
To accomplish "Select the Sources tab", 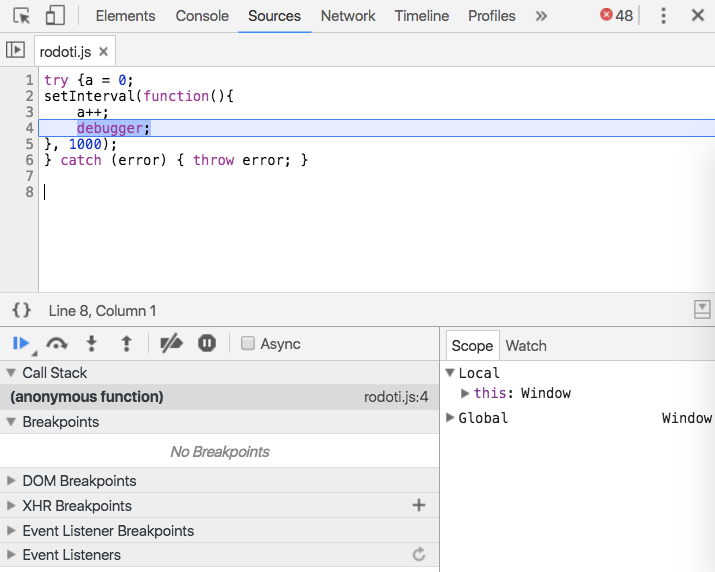I will pos(275,16).
